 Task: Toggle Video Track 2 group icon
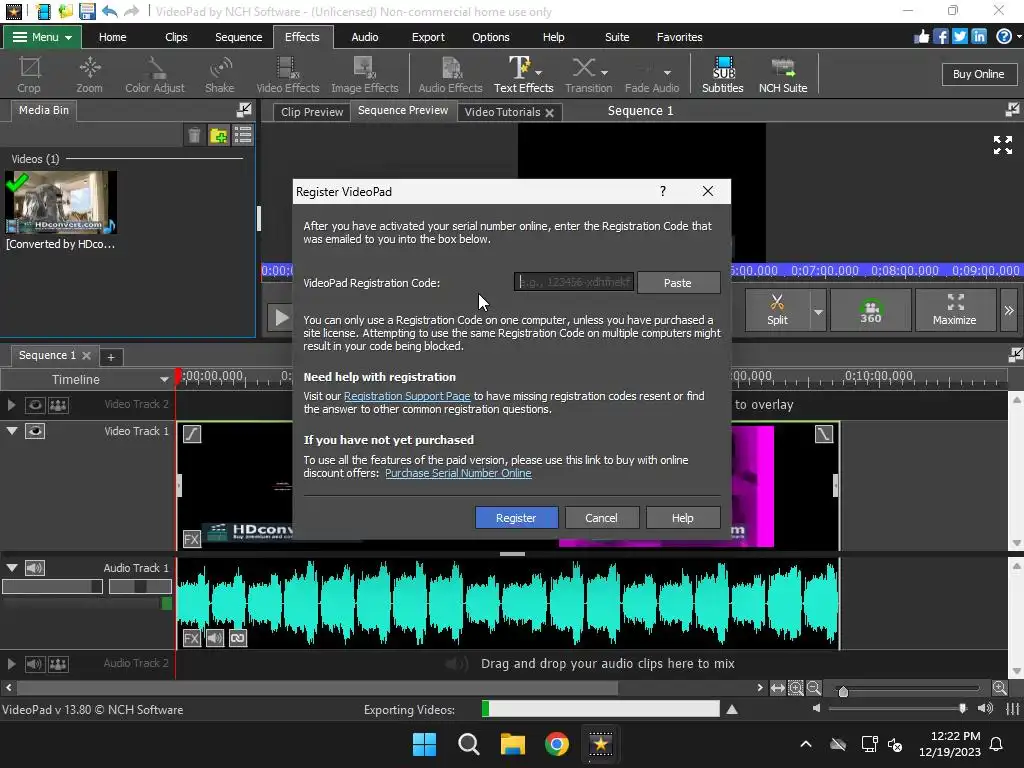[x=58, y=405]
